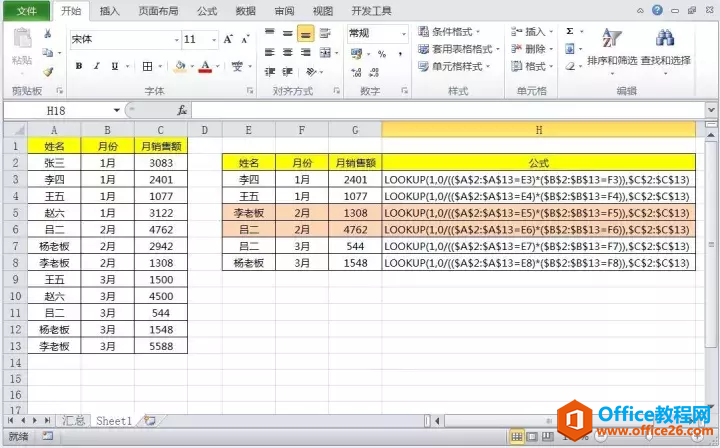The height and width of the screenshot is (448, 720).
Task: Apply fill color bucket
Action: [180, 67]
